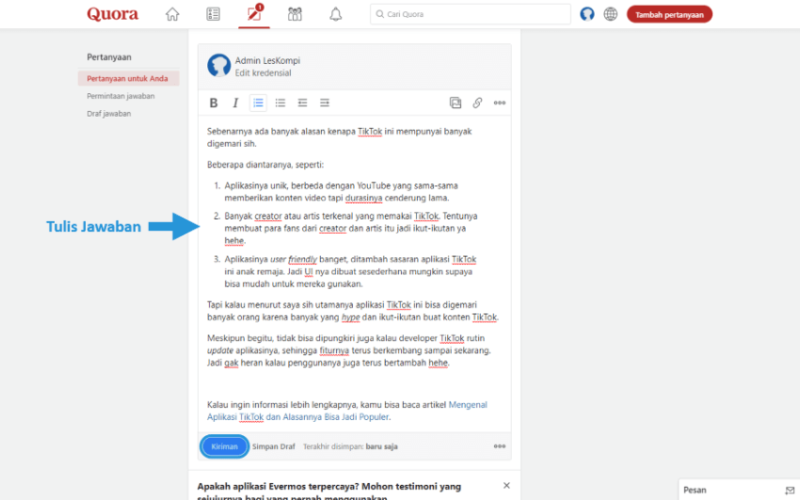Select Pertanyaan untuk Anda in sidebar
Screen dimensions: 800x500
click(x=128, y=79)
